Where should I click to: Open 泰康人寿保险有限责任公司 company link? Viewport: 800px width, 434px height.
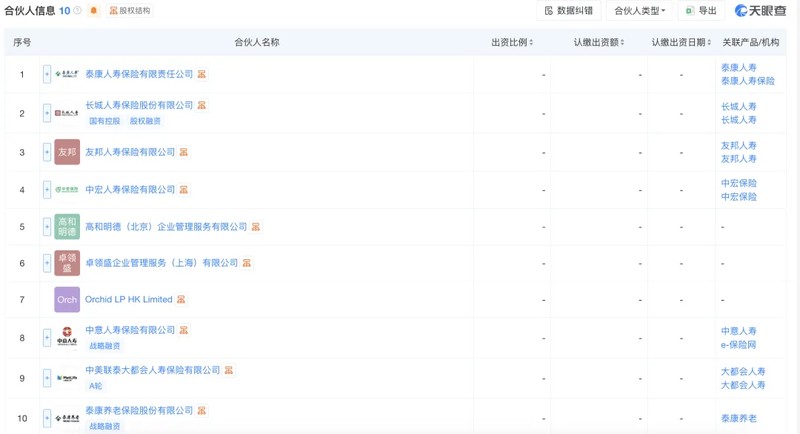(x=139, y=74)
